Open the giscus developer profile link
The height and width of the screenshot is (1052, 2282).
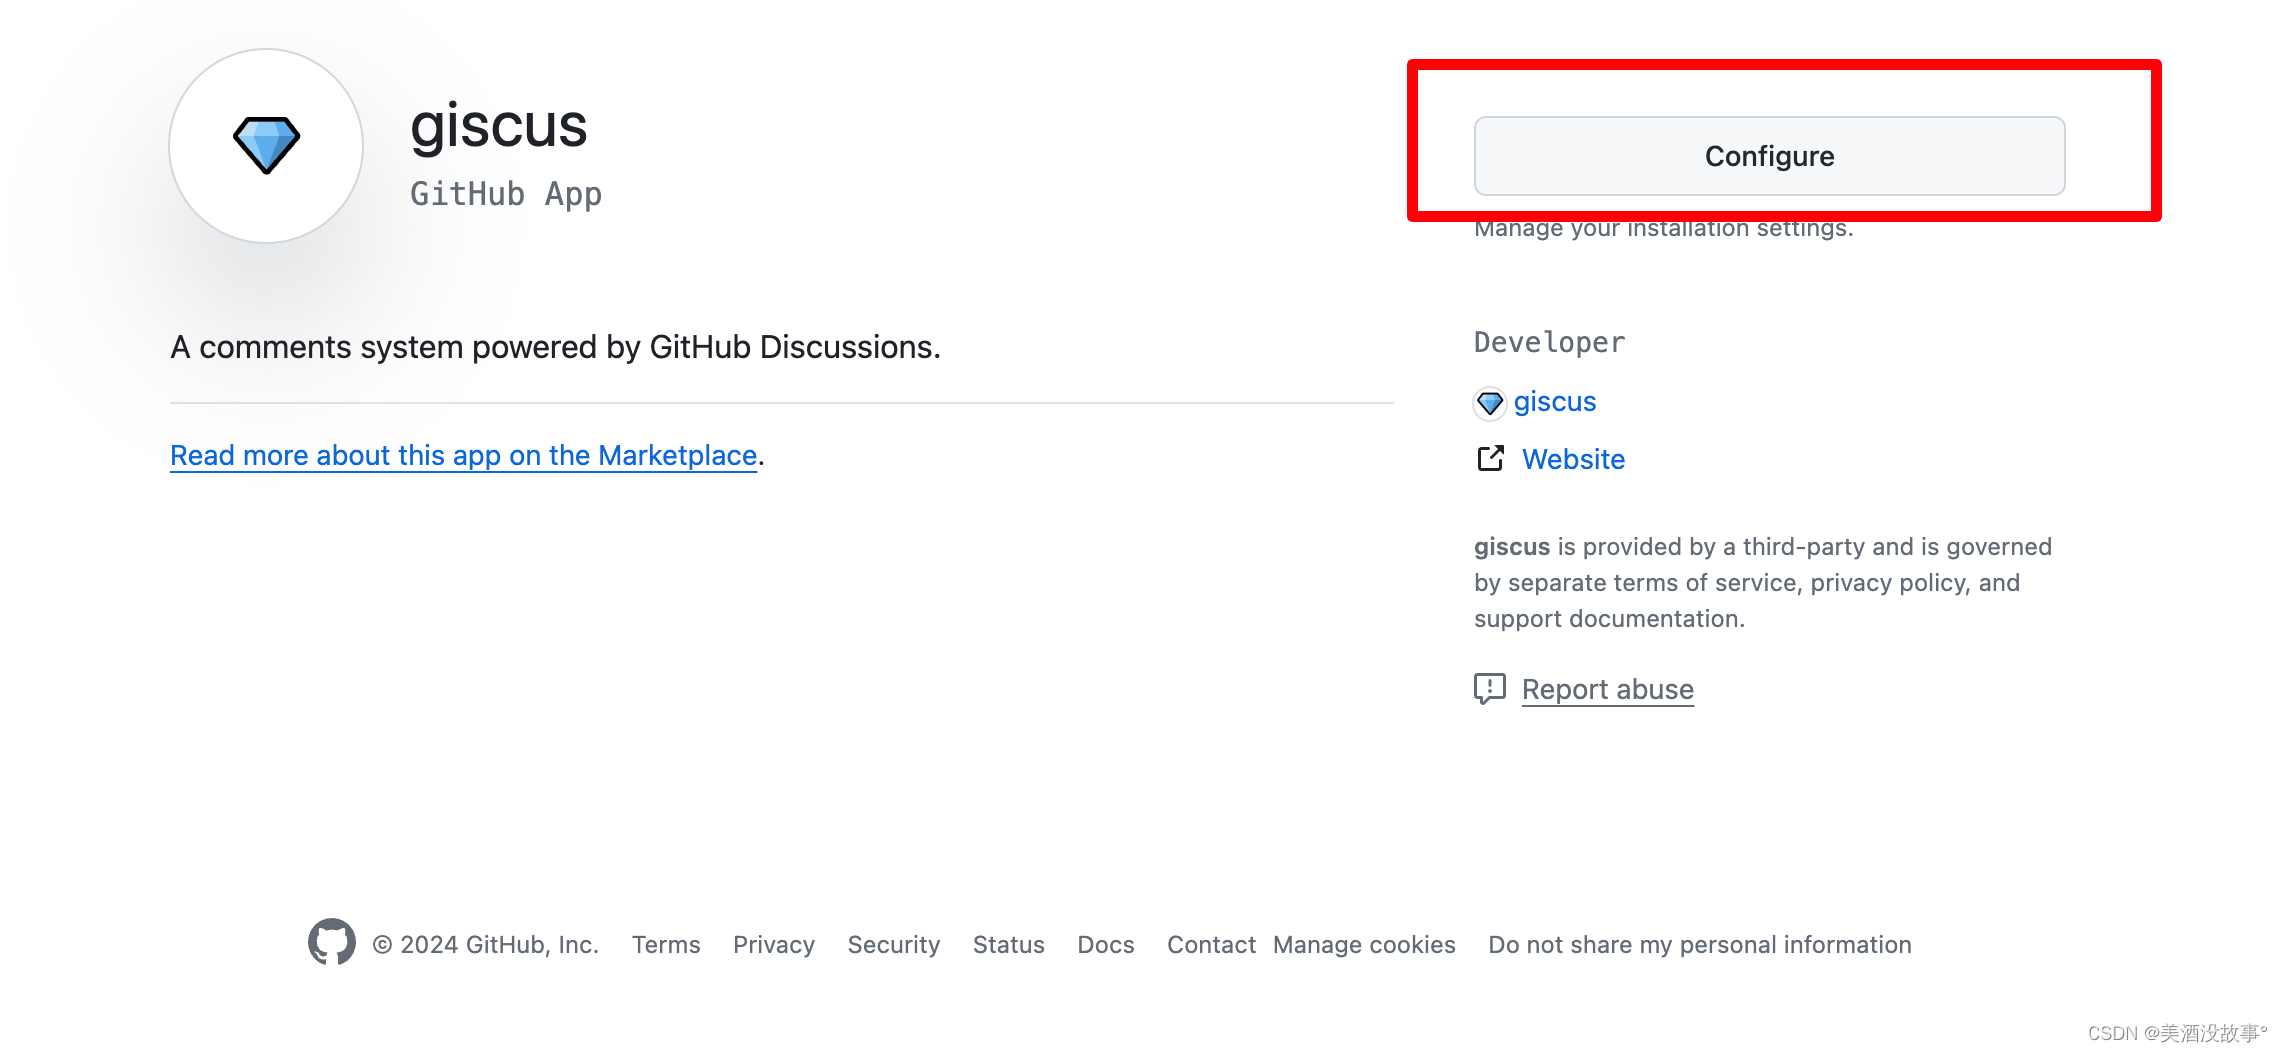click(x=1555, y=402)
